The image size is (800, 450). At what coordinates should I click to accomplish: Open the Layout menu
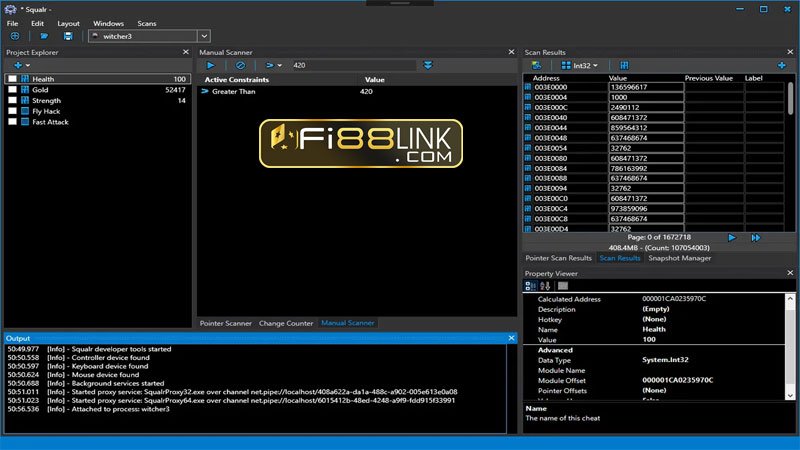pos(68,23)
